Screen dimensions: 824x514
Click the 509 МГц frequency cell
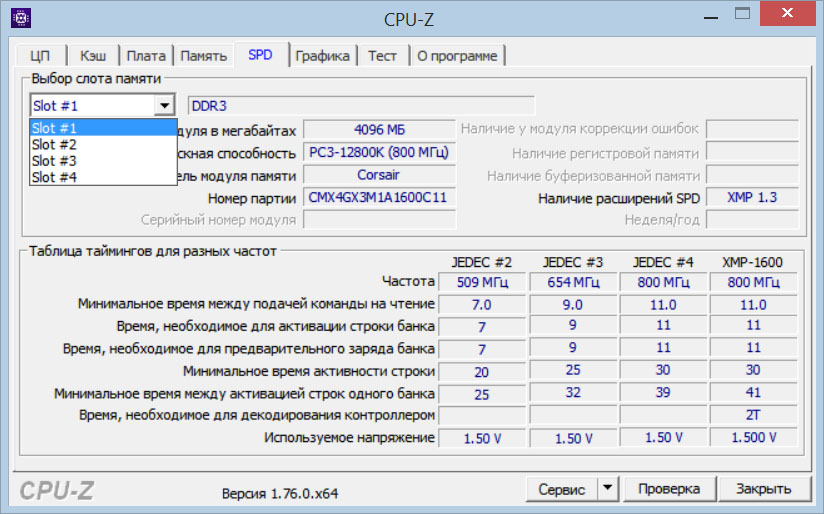coord(482,282)
